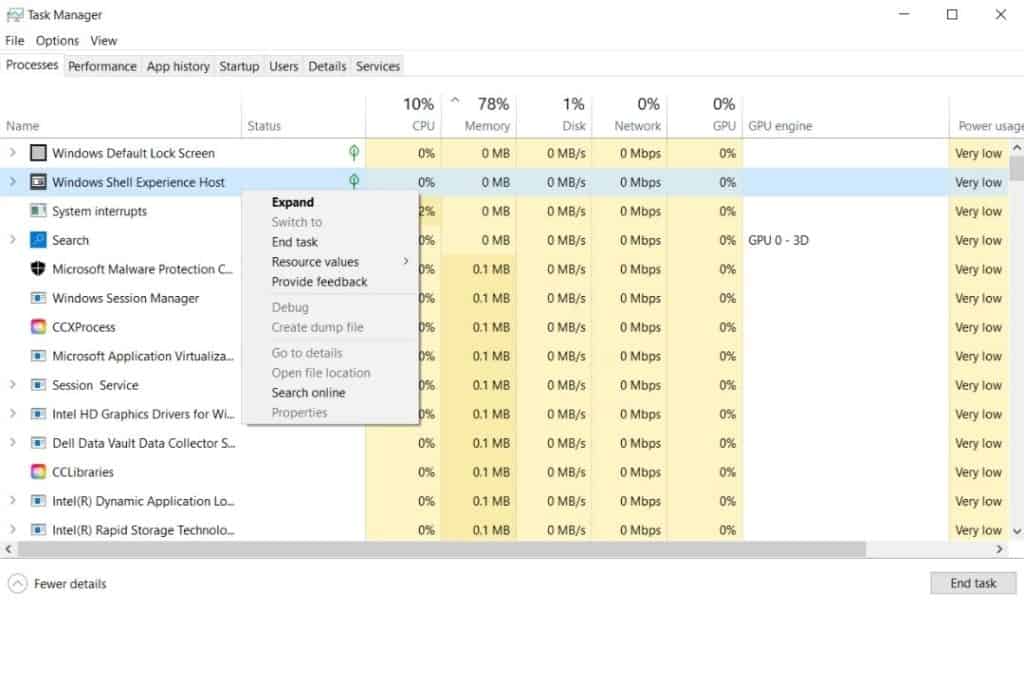Click the suspended leaf icon for Shell Experience Host
The image size is (1024, 683).
pyautogui.click(x=354, y=181)
